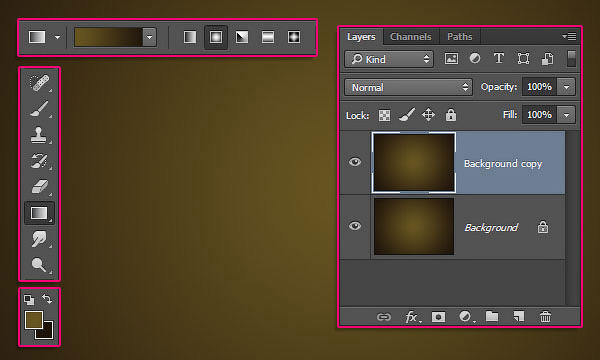600x360 pixels.
Task: Create a new layer
Action: (518, 317)
